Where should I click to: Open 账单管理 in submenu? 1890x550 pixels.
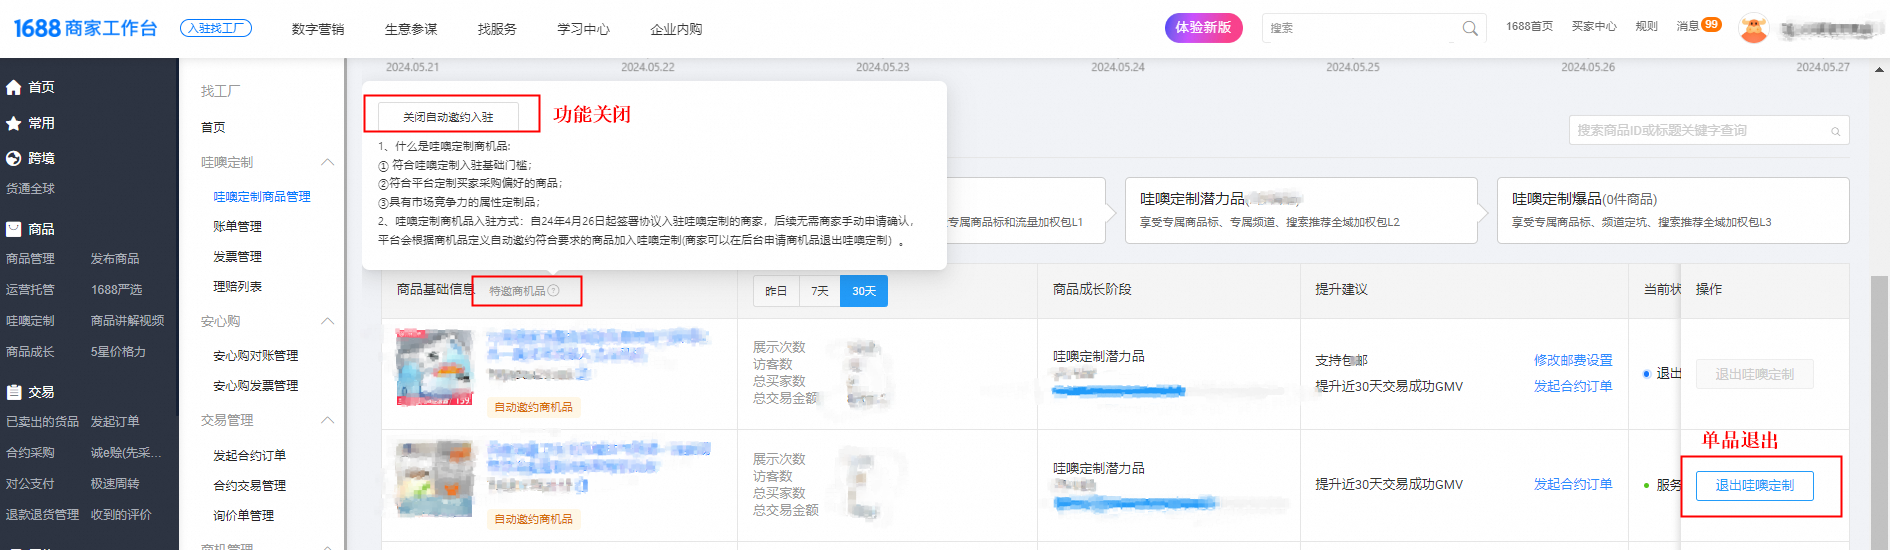[x=237, y=227]
